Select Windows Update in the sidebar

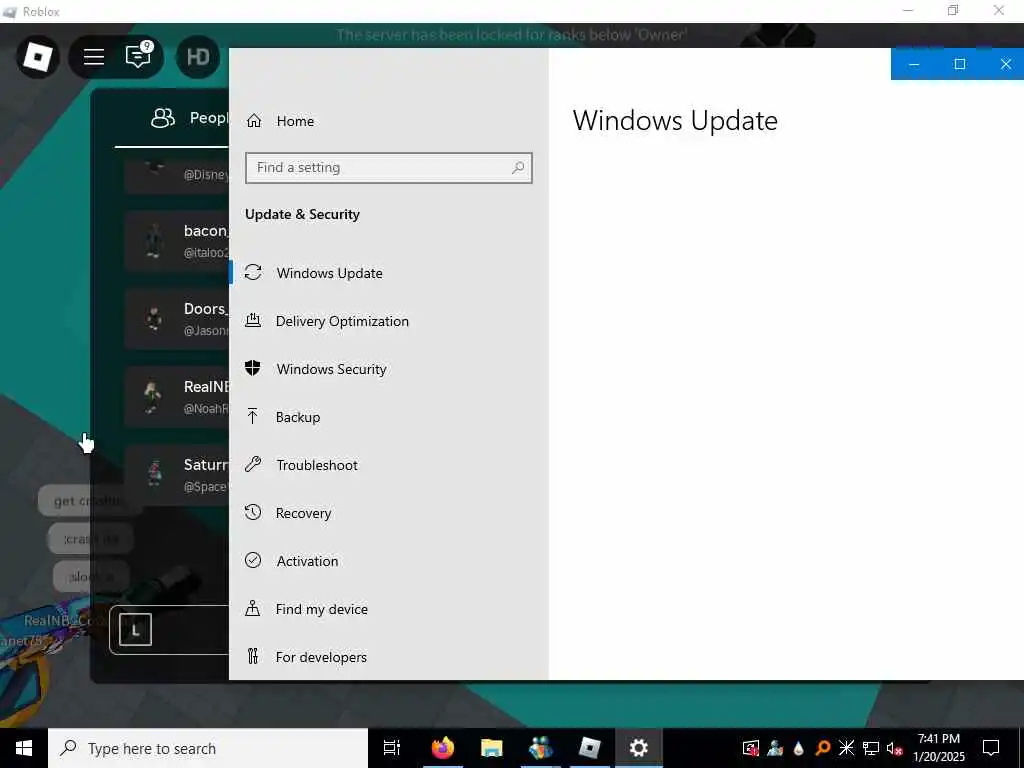(329, 273)
